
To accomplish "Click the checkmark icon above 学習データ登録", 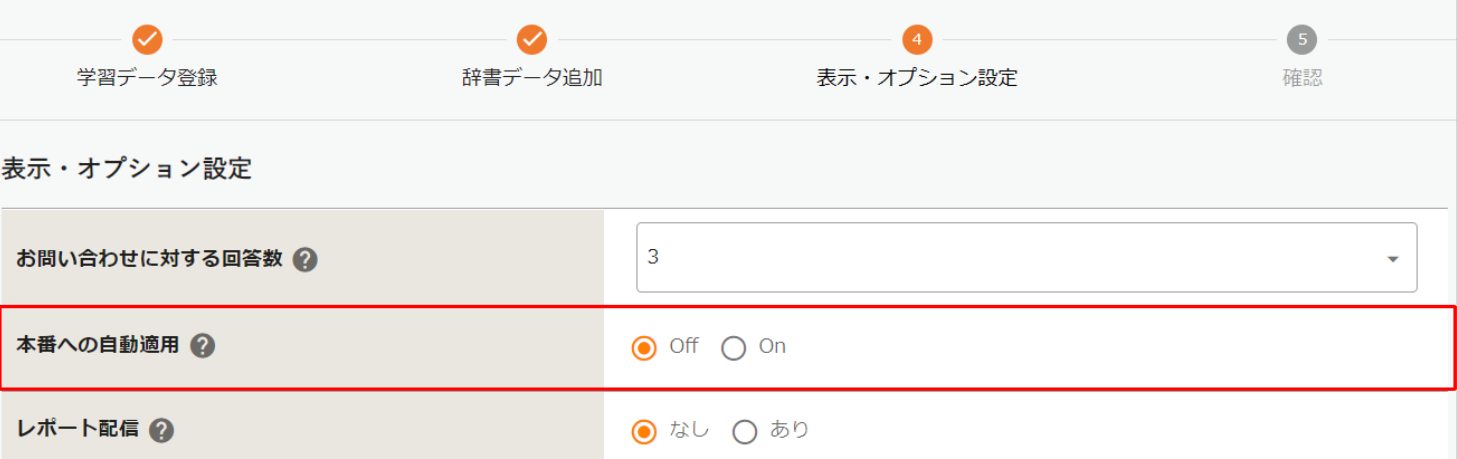I will point(147,40).
